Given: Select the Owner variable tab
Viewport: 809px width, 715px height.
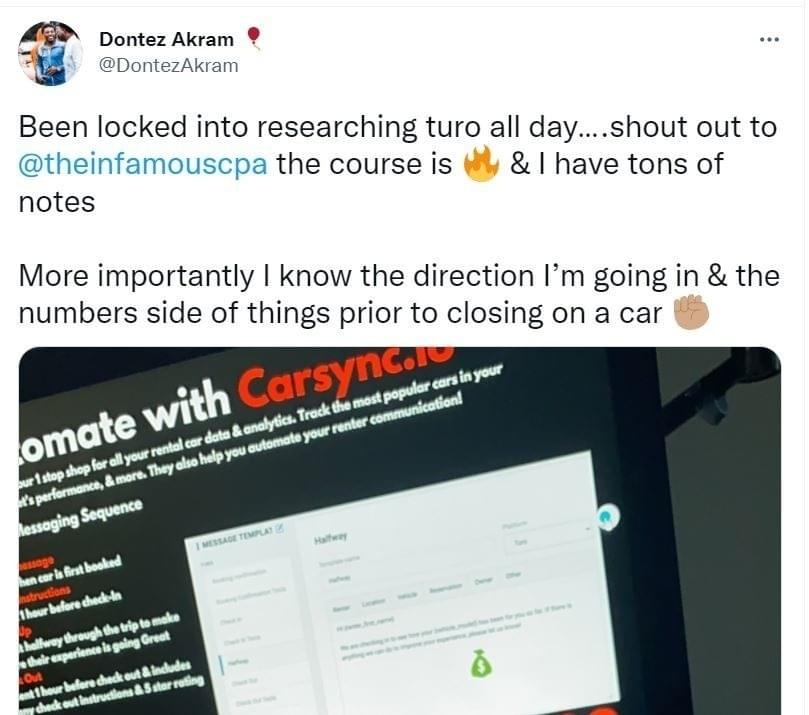Looking at the screenshot, I should point(483,581).
